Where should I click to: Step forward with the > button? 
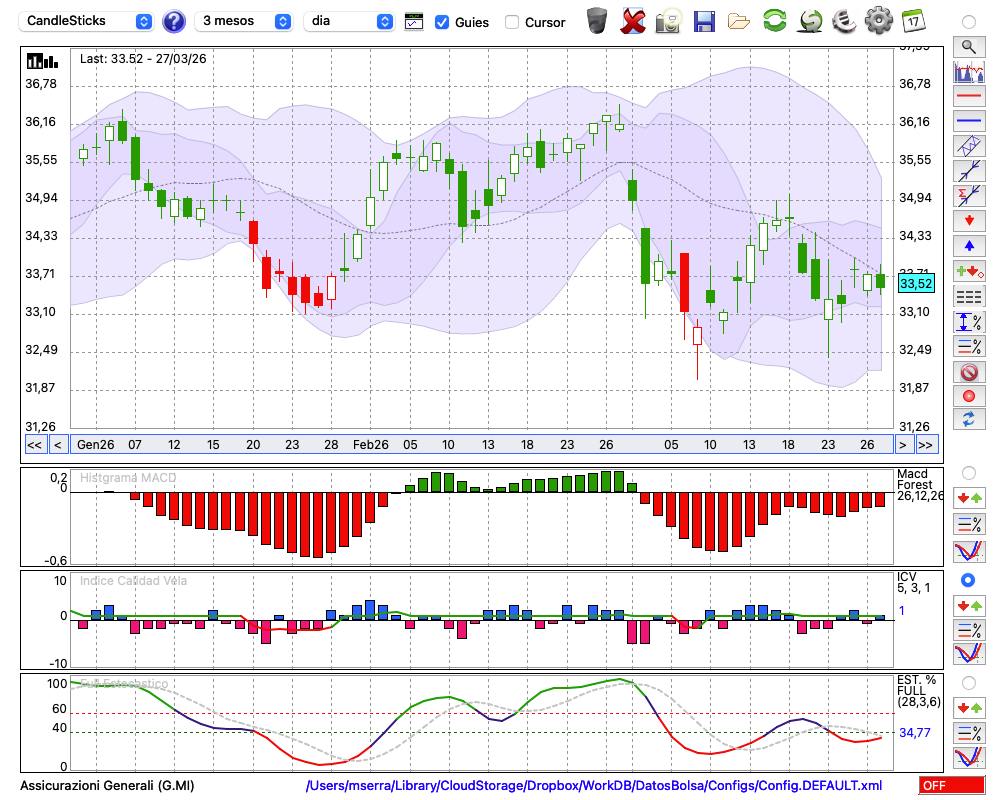coord(902,445)
